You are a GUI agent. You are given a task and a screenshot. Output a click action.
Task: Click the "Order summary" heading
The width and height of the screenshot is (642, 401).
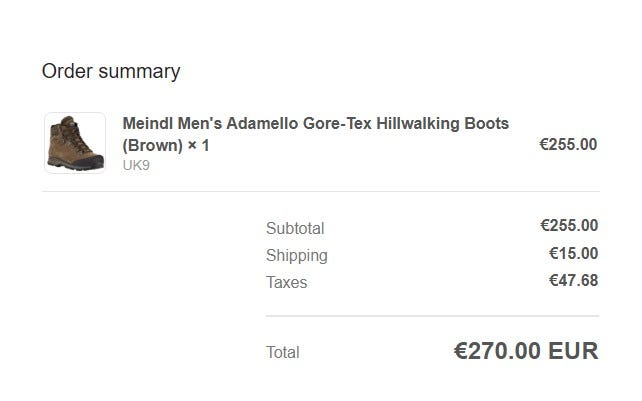(x=111, y=71)
